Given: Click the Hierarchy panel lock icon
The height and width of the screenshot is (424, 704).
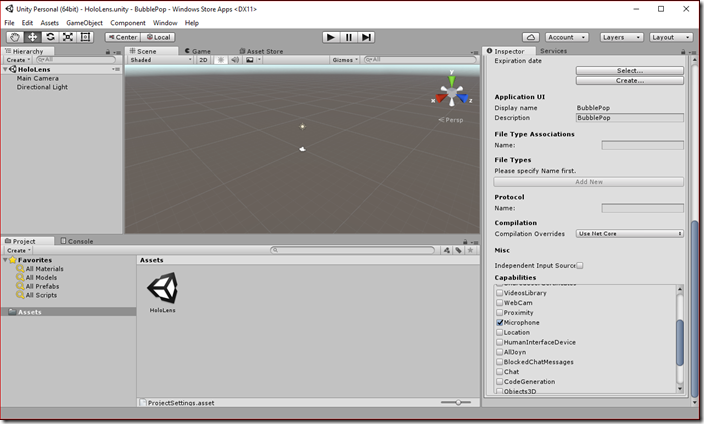Looking at the screenshot, I should tap(108, 52).
